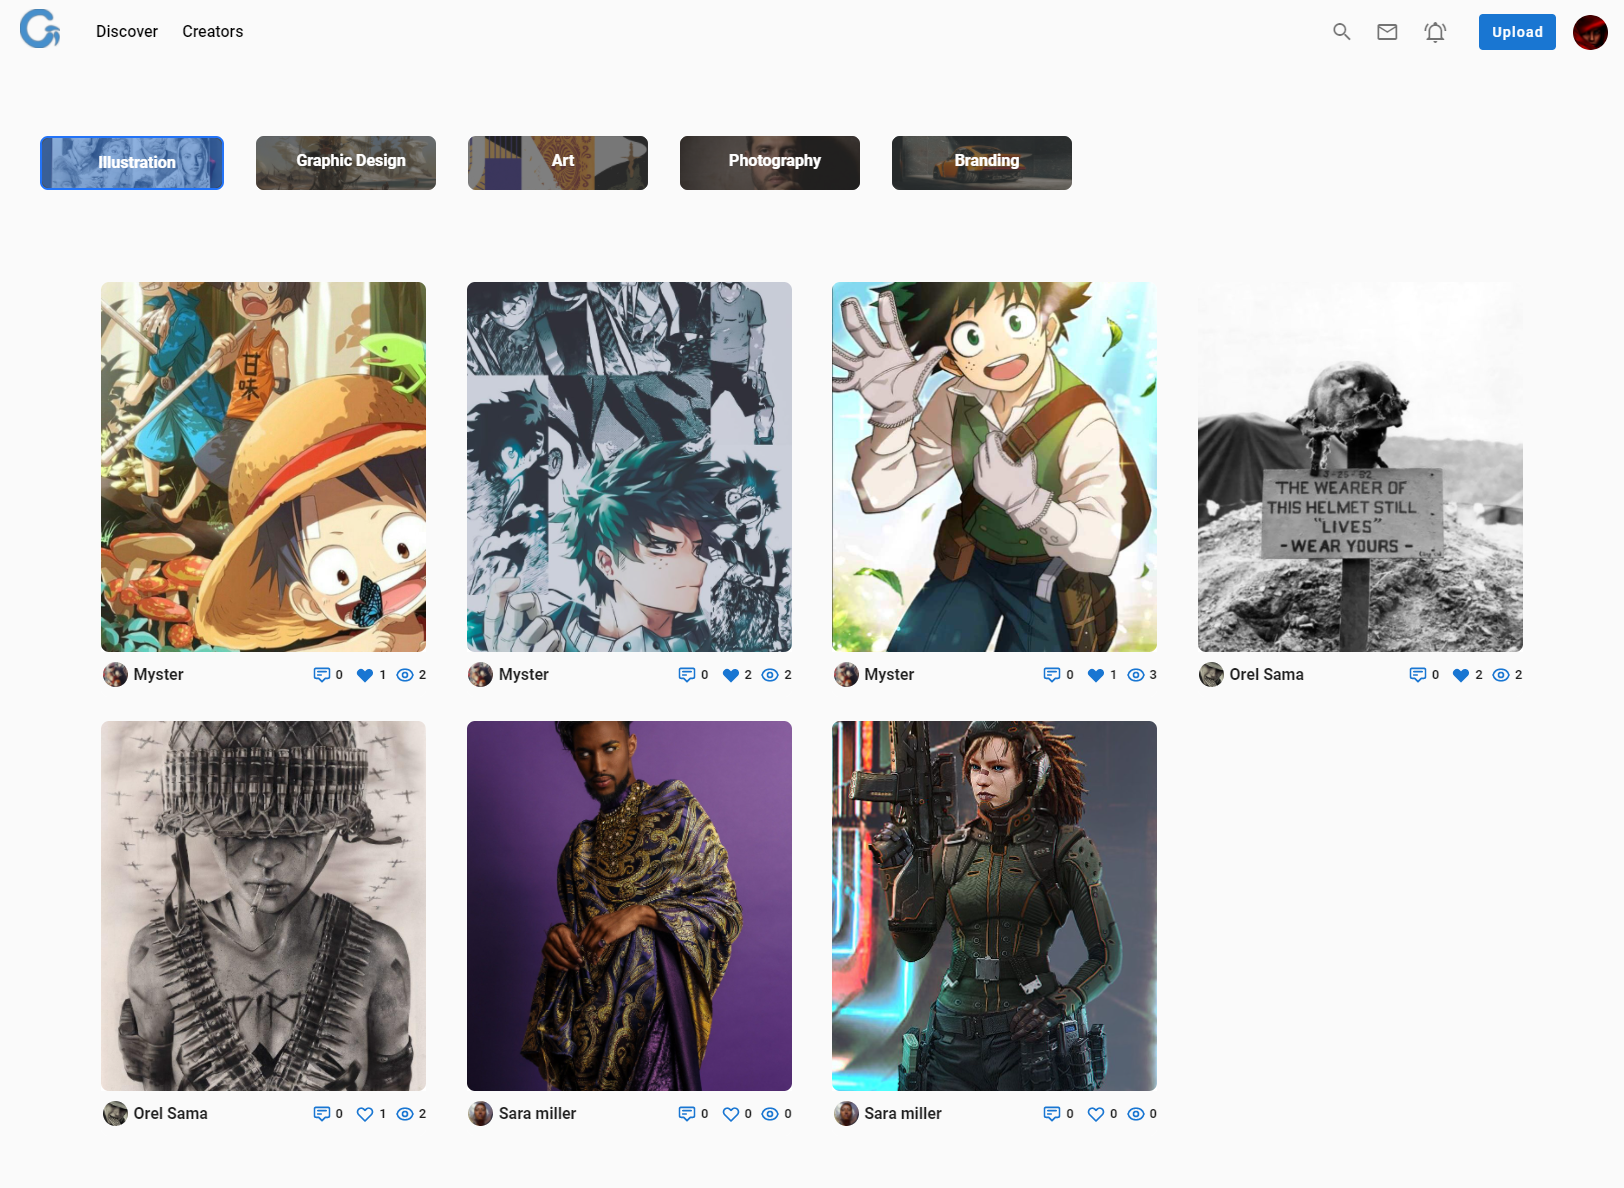Toggle like on helmet grave photo
The width and height of the screenshot is (1624, 1188).
[x=1461, y=675]
